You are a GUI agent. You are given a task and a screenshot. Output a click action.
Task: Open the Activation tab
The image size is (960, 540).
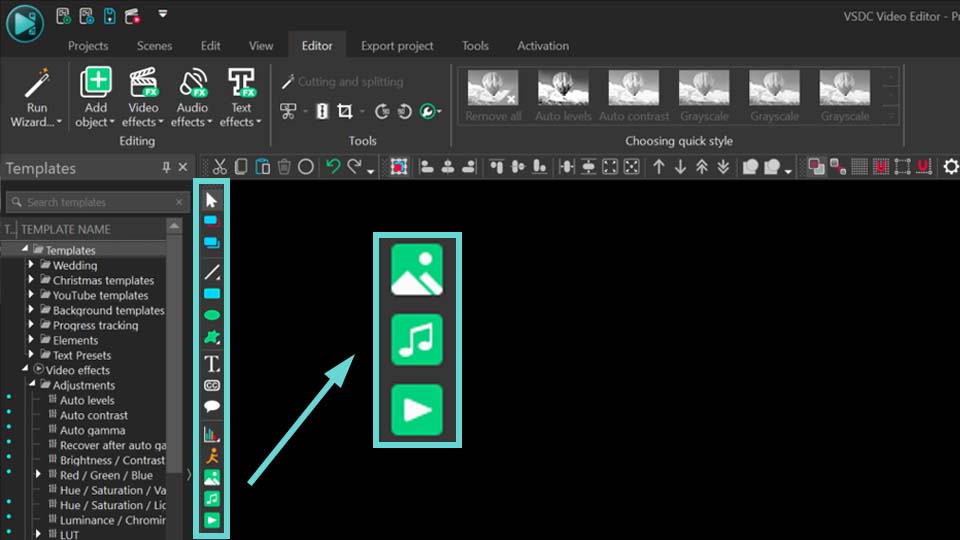(543, 46)
